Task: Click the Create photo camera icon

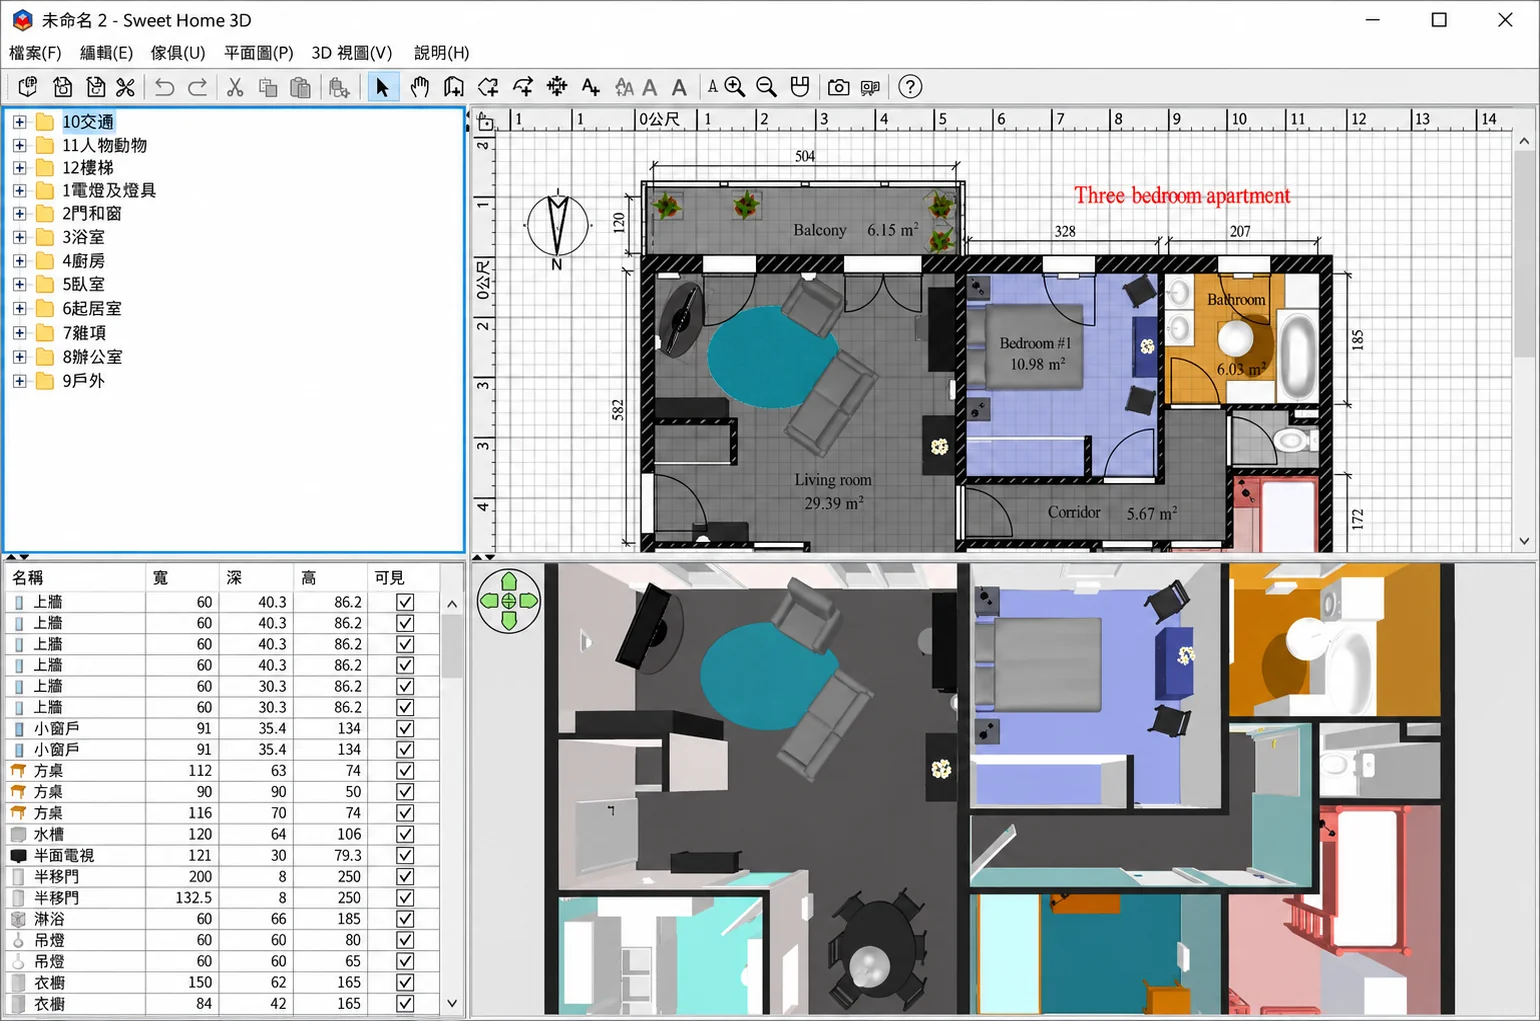Action: click(839, 87)
